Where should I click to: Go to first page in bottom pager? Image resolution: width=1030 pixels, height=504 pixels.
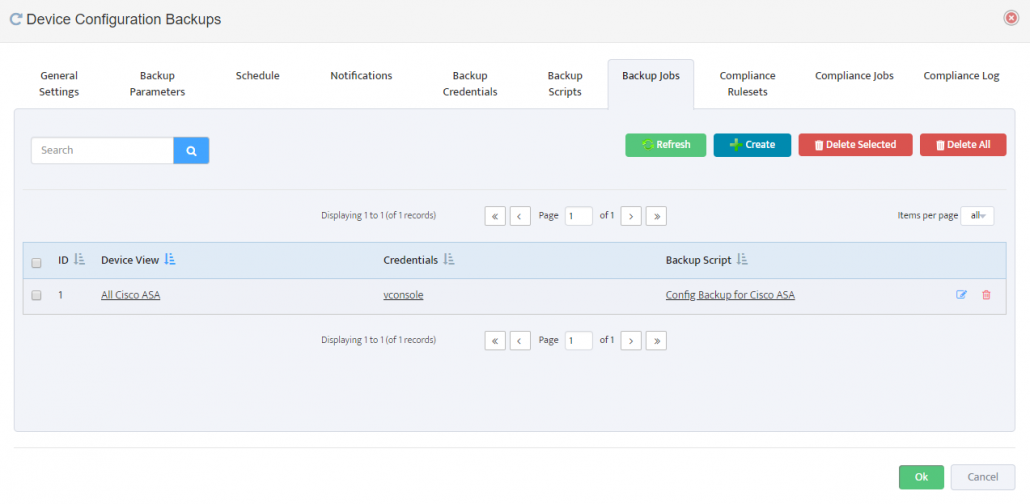tap(495, 340)
